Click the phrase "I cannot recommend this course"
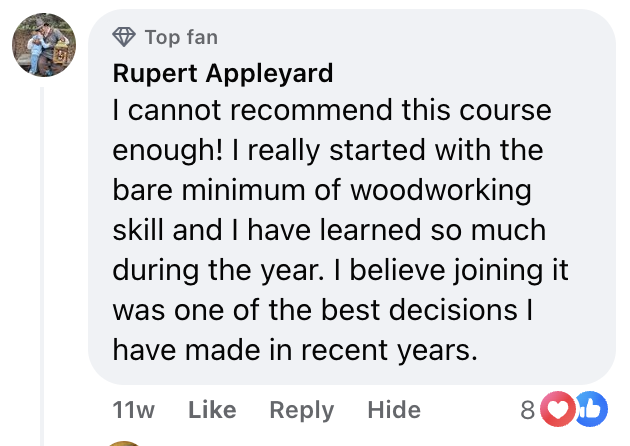Screen dimensions: 630x446 point(295,109)
